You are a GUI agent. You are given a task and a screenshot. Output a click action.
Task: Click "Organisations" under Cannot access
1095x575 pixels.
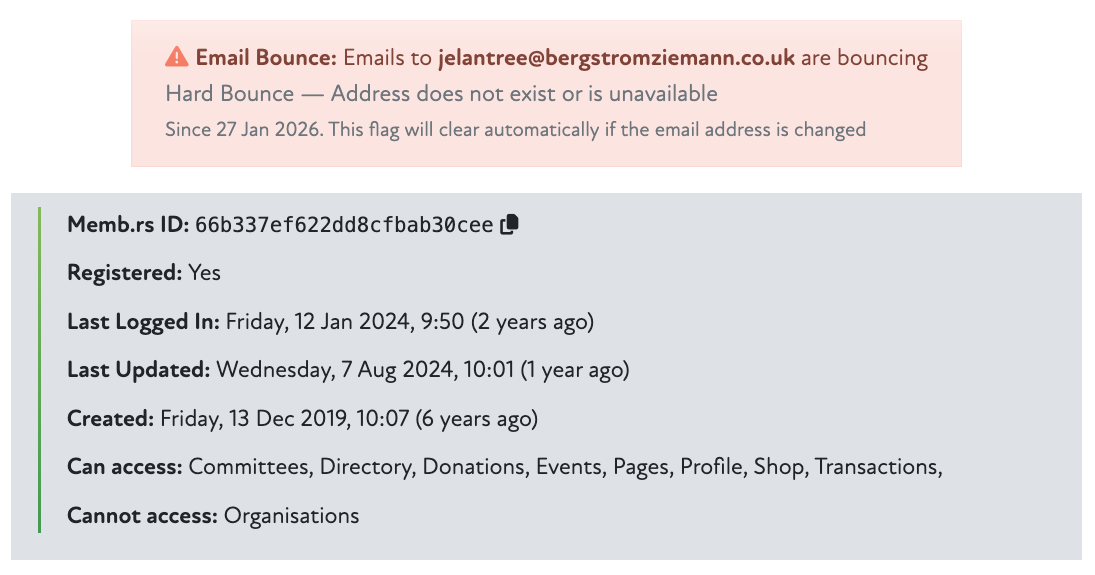click(291, 516)
